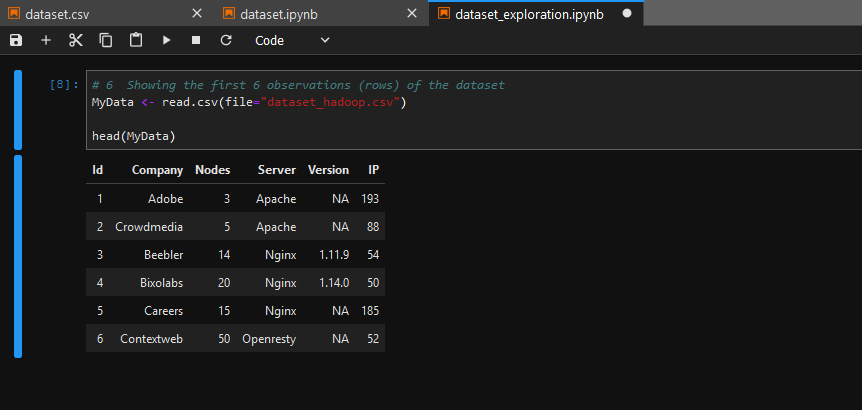The height and width of the screenshot is (410, 862).
Task: Select the Bixolabs cell
Action: (162, 283)
